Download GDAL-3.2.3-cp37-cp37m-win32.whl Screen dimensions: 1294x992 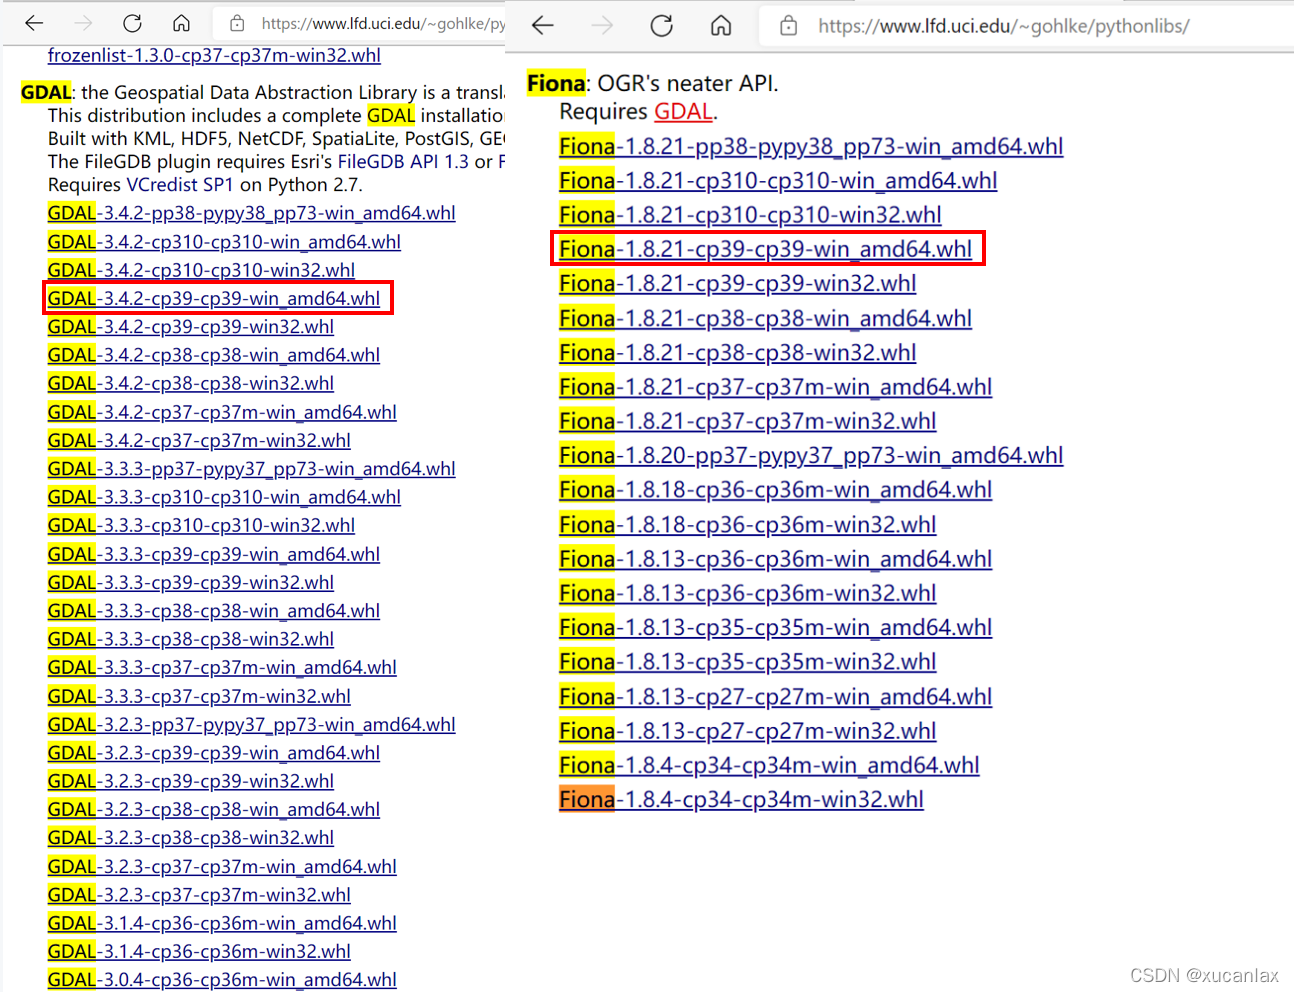pos(199,895)
